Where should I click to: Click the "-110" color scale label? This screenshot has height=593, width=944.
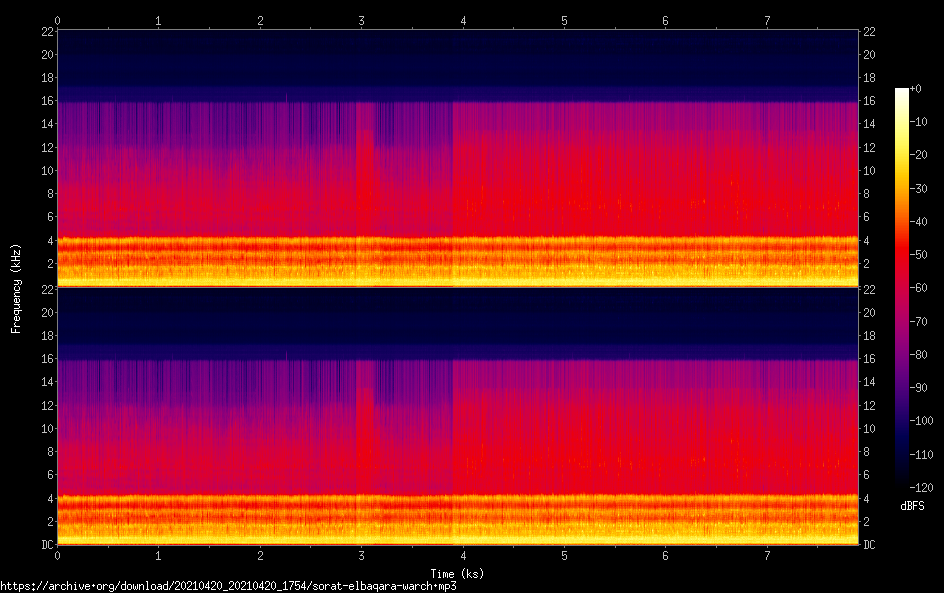tap(922, 455)
